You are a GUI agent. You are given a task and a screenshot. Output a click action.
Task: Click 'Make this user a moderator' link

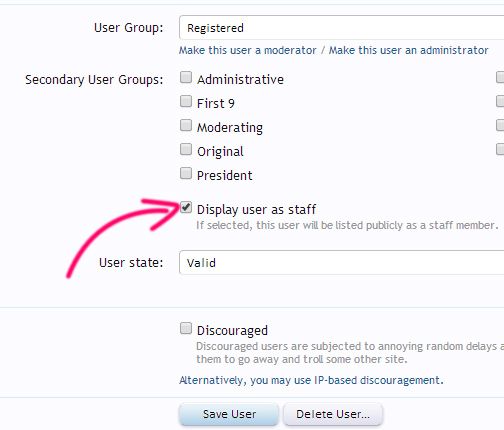(x=248, y=50)
